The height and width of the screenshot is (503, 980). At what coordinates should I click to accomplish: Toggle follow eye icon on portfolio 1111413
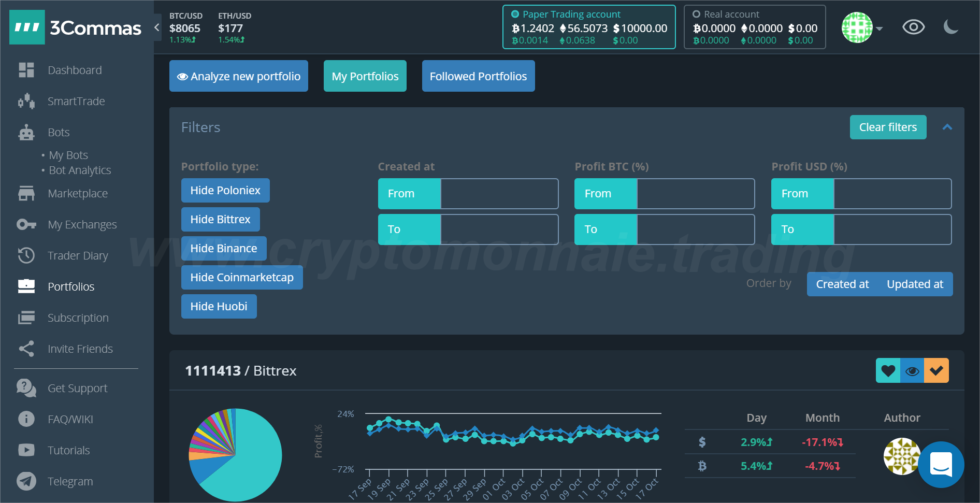[912, 371]
